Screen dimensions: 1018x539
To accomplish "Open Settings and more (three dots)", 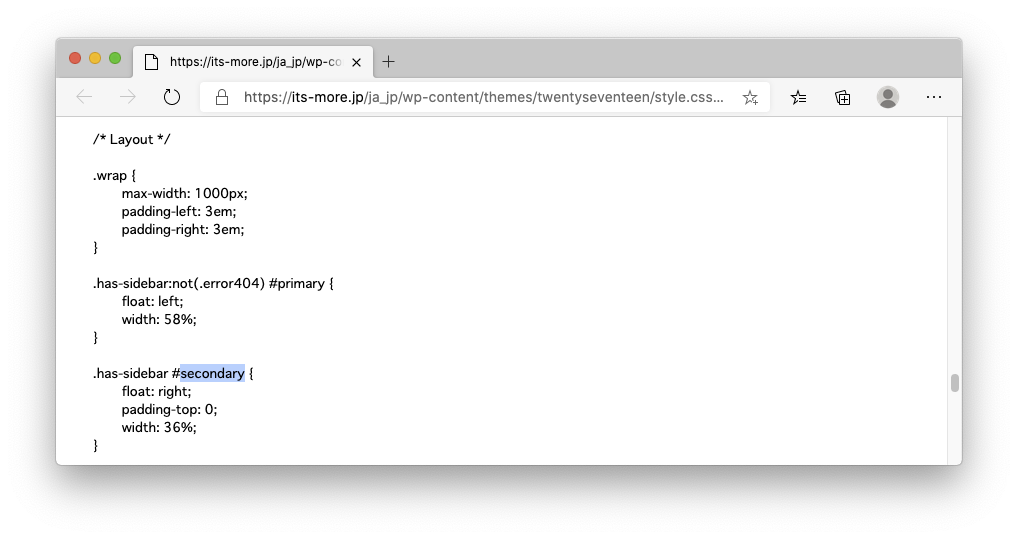I will point(934,97).
